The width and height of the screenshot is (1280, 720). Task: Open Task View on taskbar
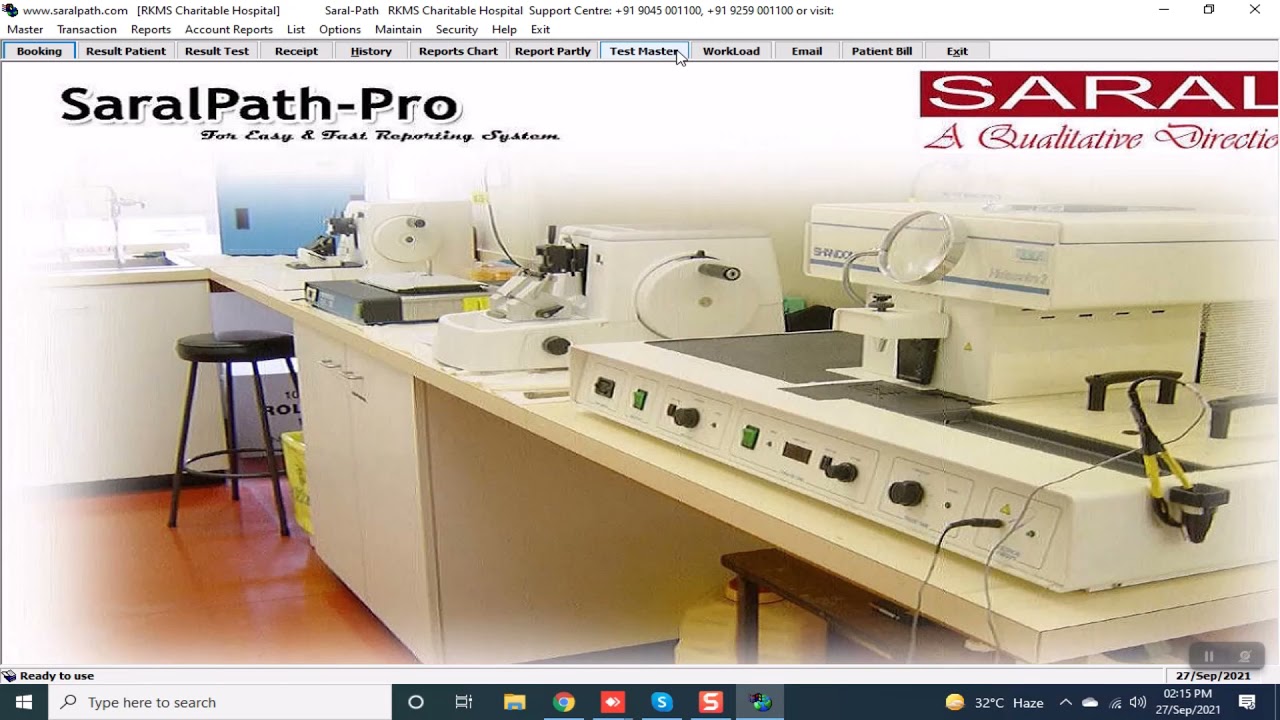[x=464, y=702]
